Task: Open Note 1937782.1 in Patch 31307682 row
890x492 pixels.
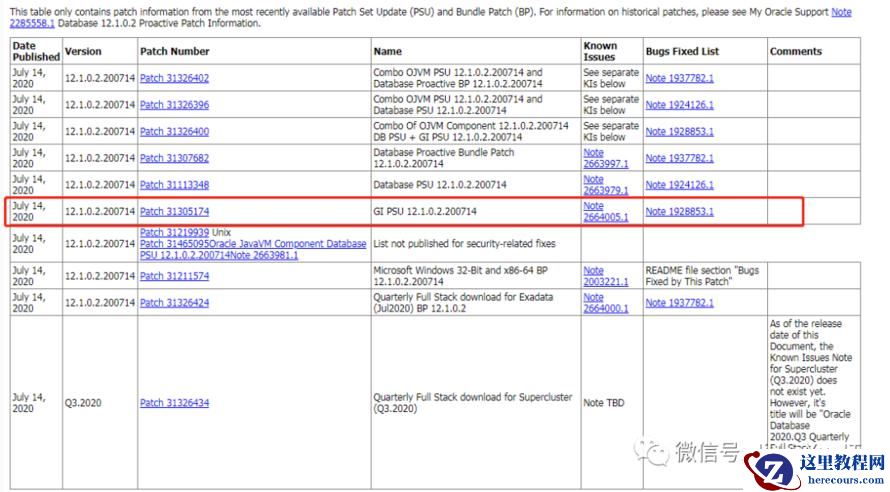Action: (679, 158)
